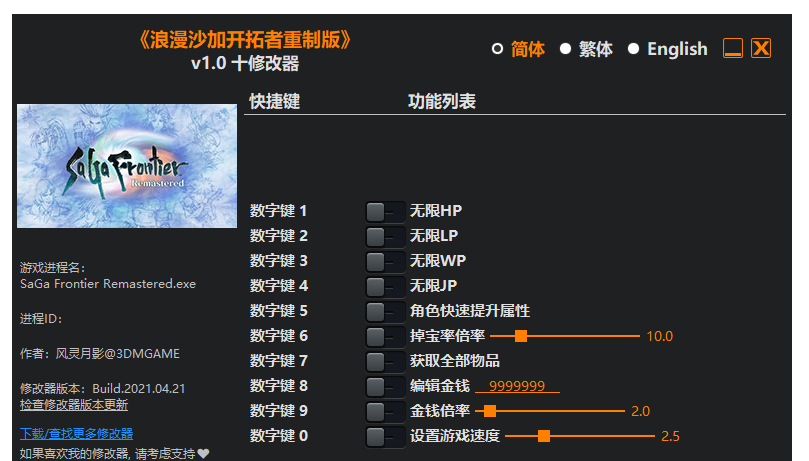Click the 数字键 8 hotkey label

click(x=279, y=386)
